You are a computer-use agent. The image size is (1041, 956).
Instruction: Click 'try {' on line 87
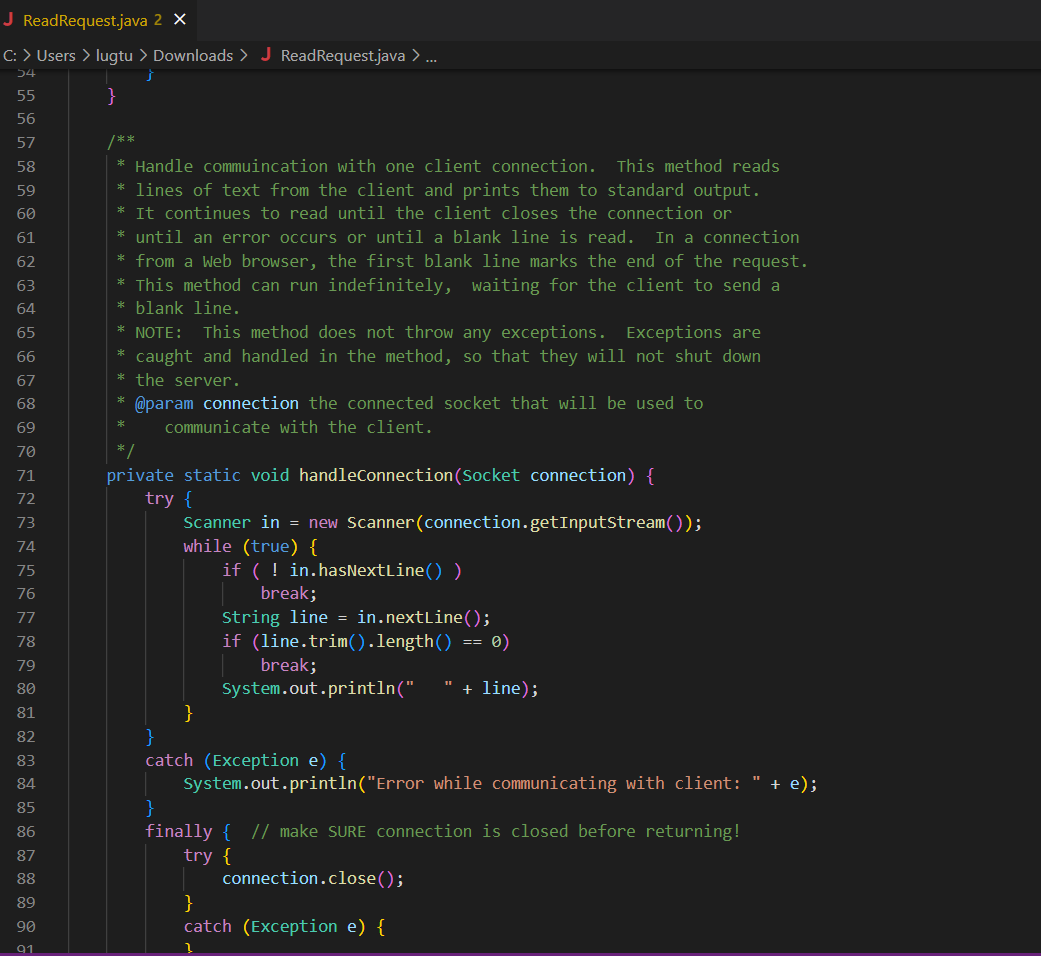(207, 855)
